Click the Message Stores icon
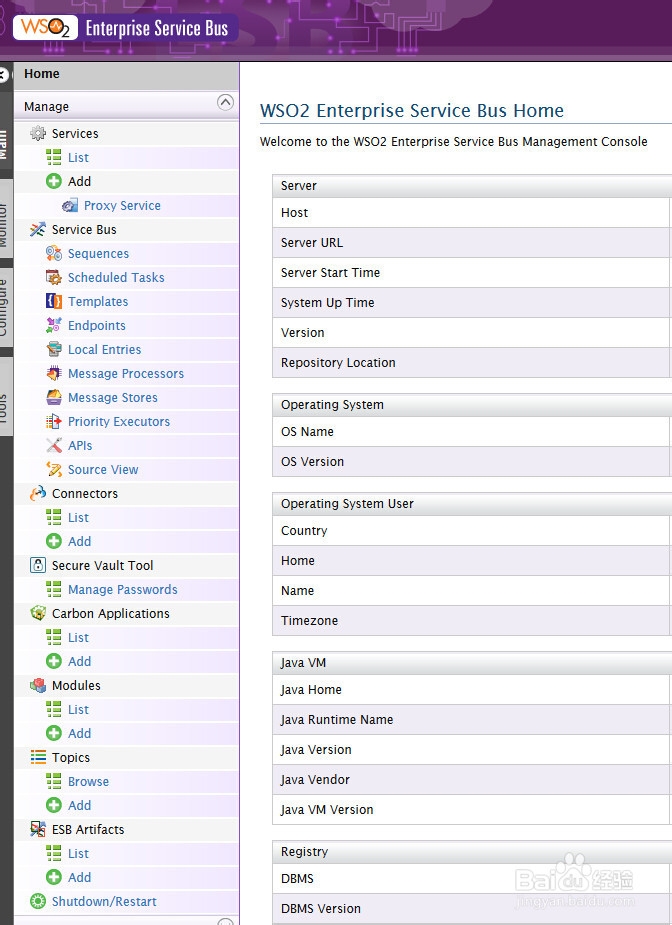The width and height of the screenshot is (672, 925). 54,398
